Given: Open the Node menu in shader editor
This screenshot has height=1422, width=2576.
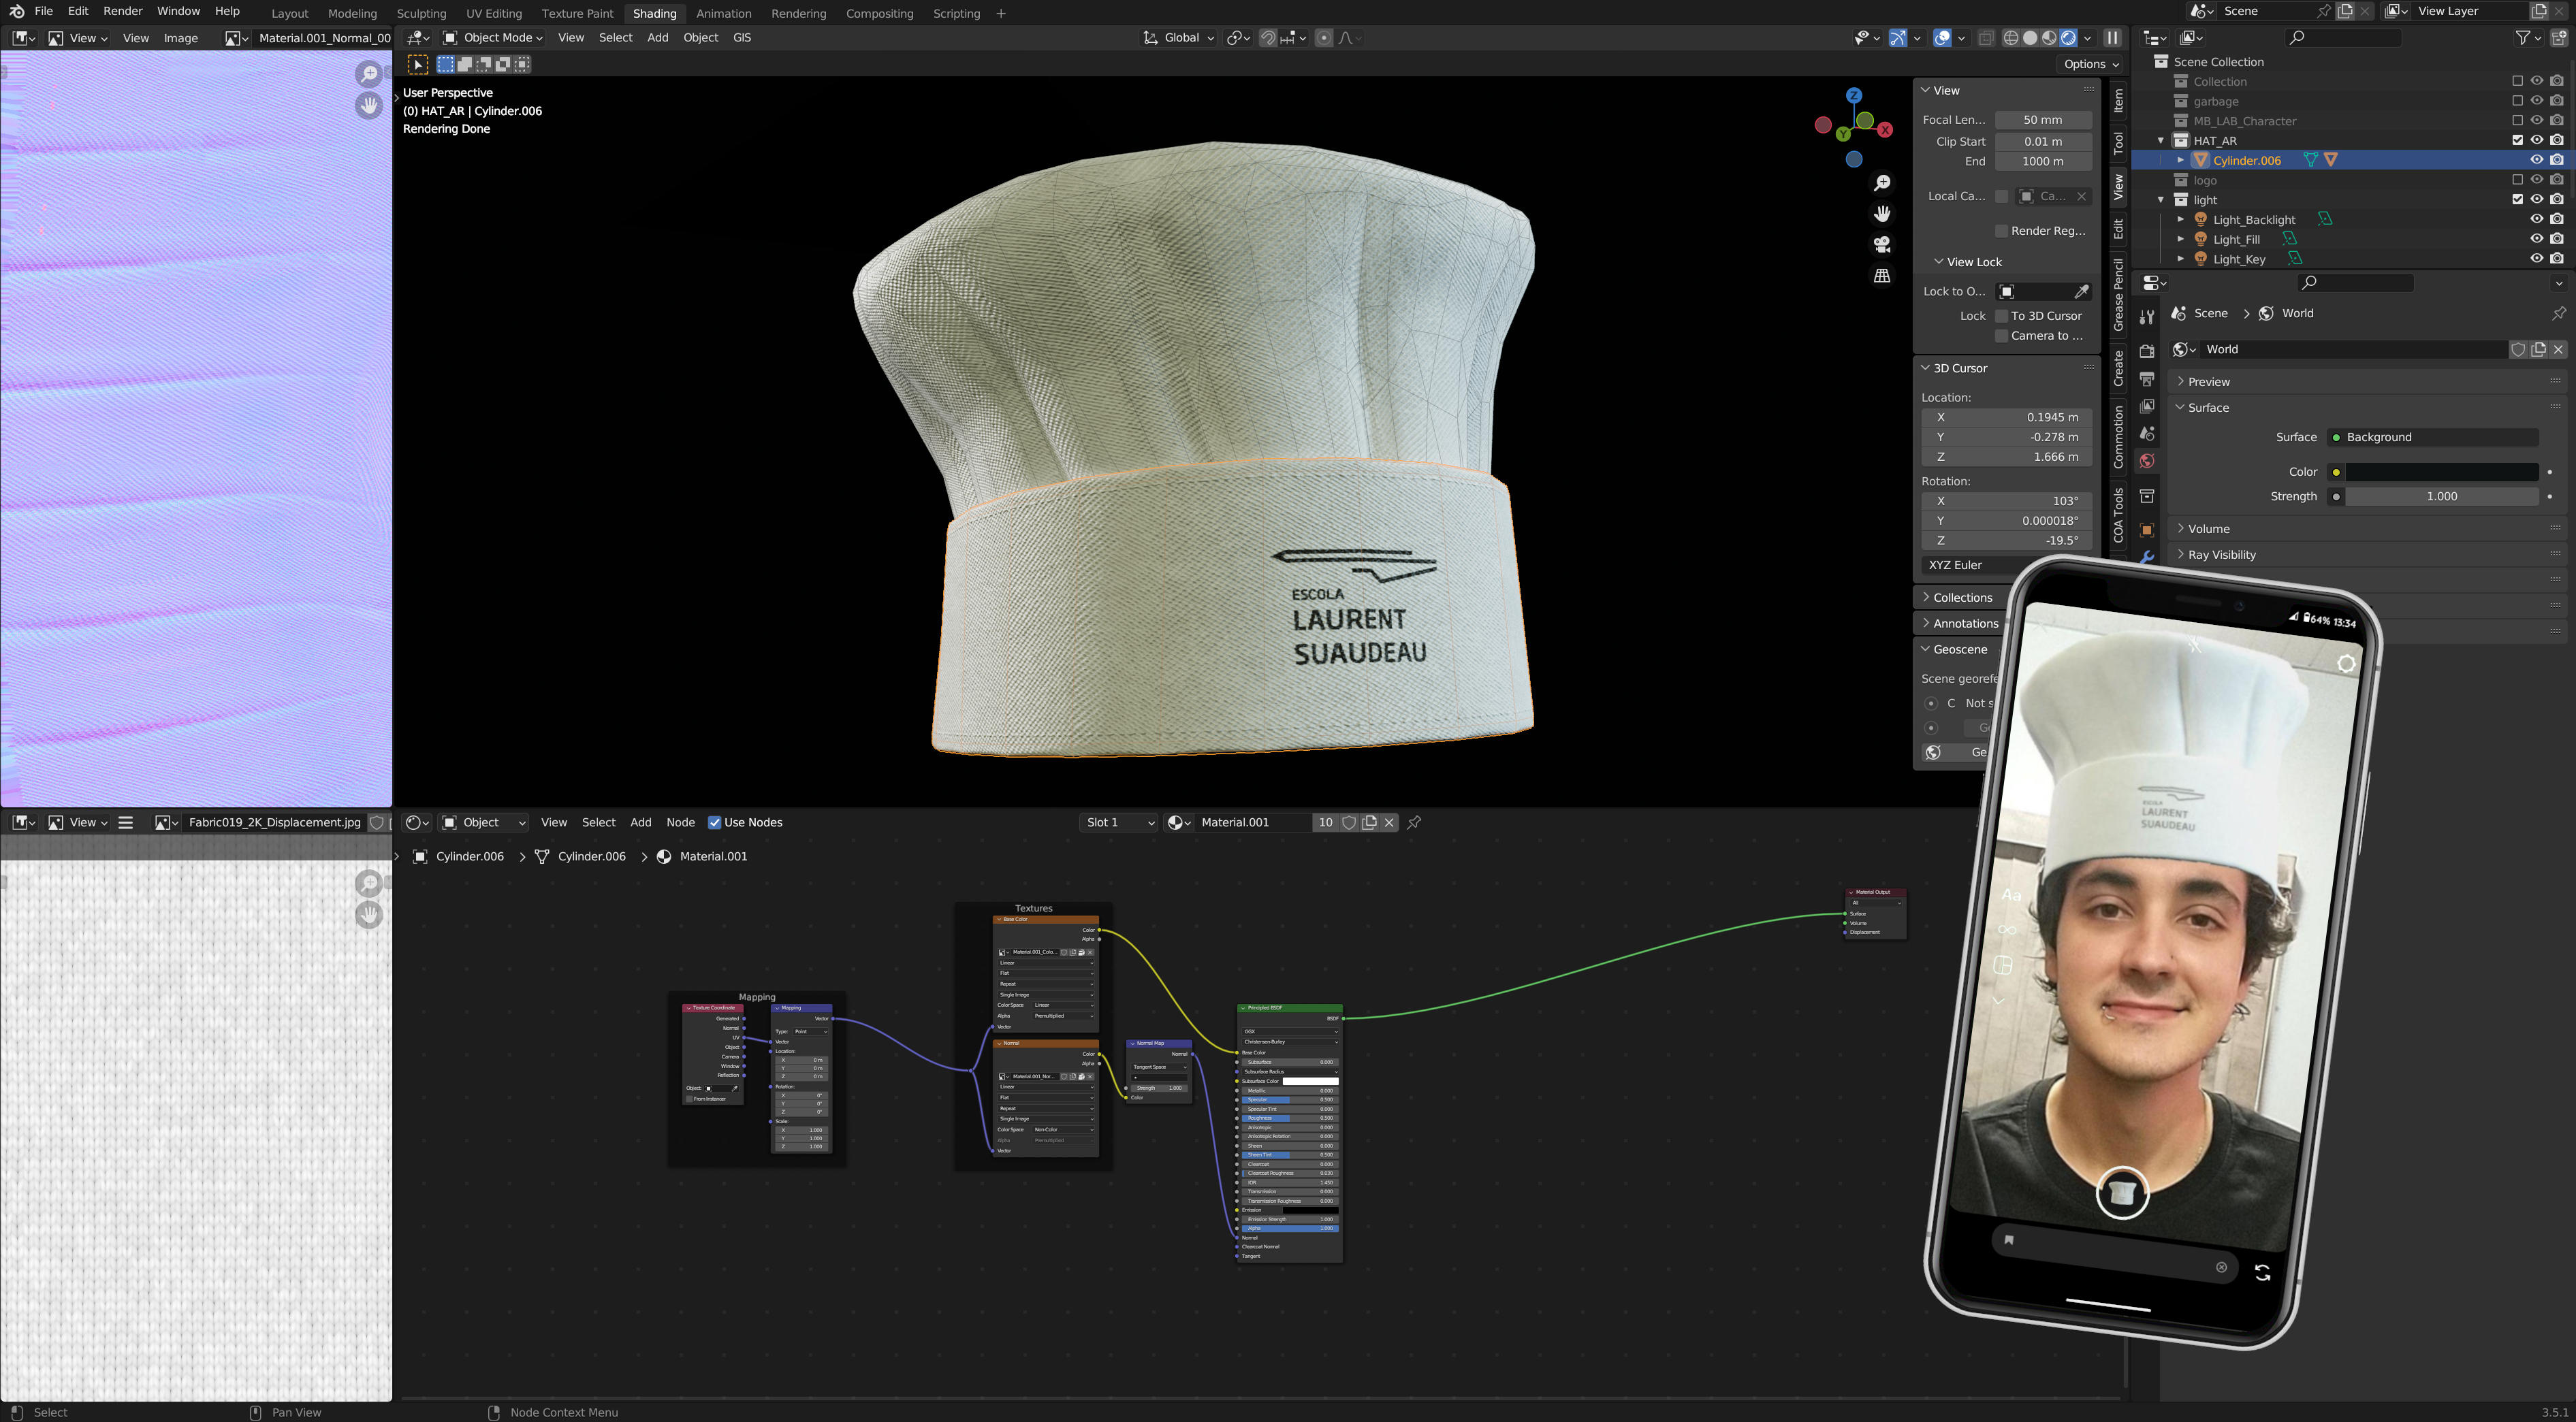Looking at the screenshot, I should tap(680, 822).
